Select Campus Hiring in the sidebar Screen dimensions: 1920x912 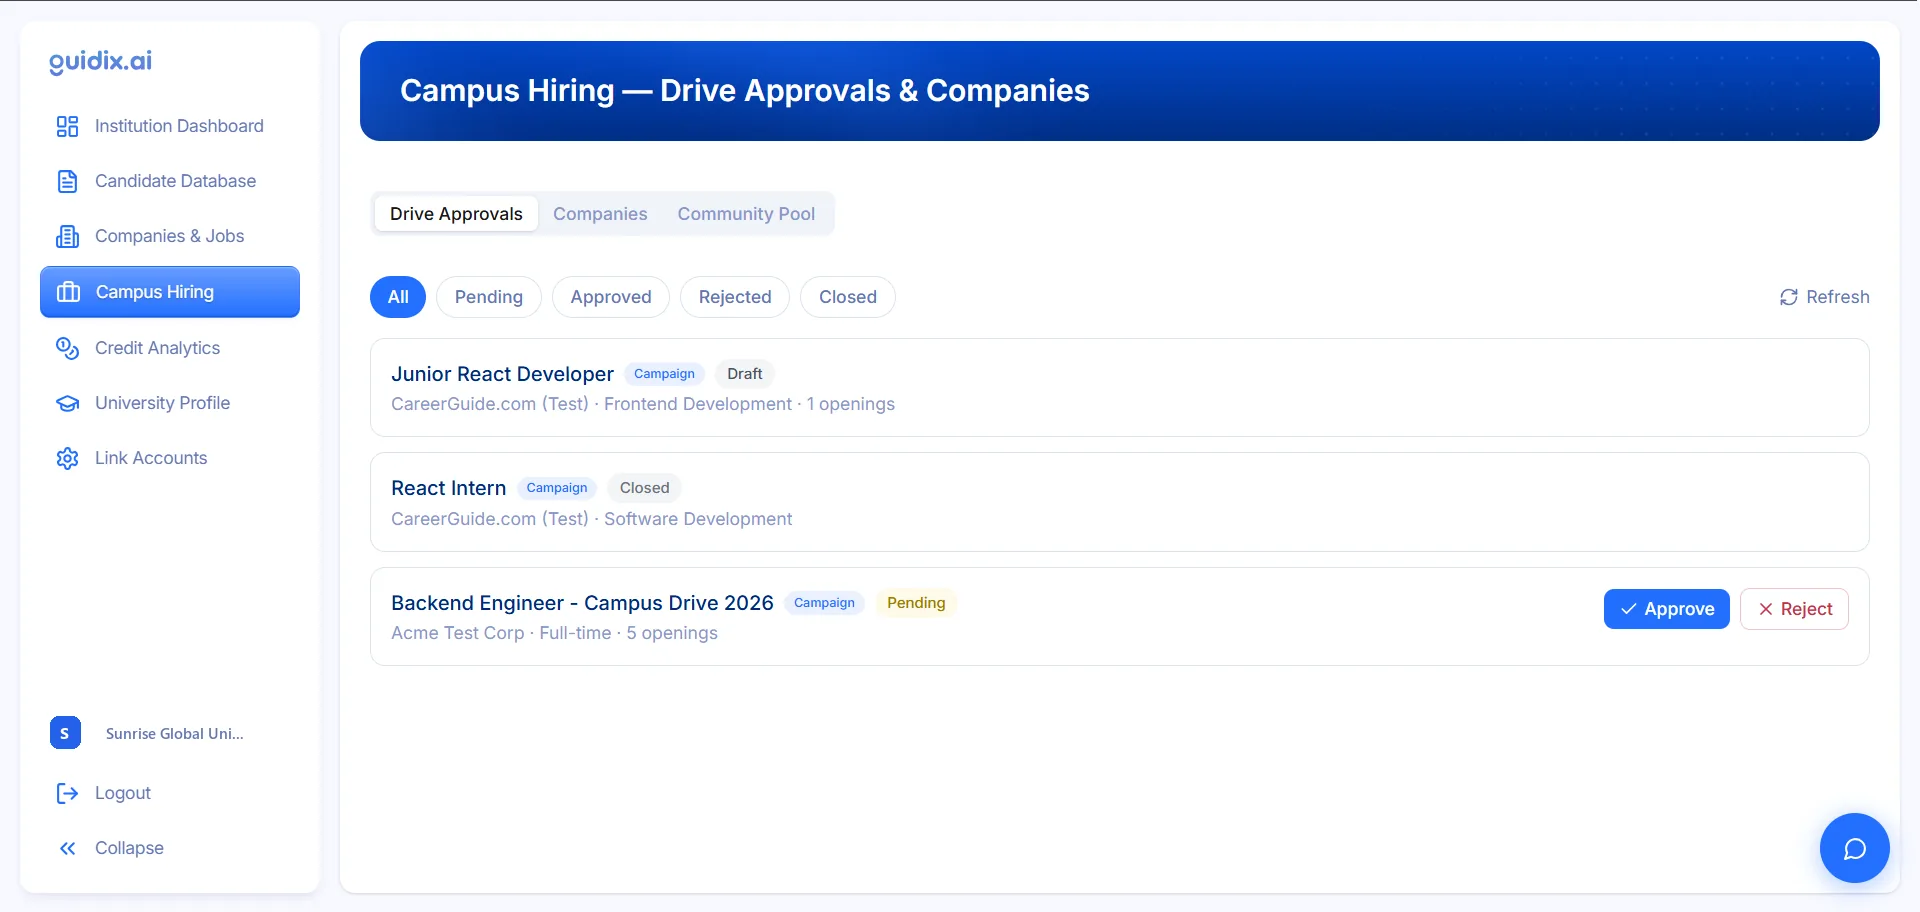pos(170,292)
